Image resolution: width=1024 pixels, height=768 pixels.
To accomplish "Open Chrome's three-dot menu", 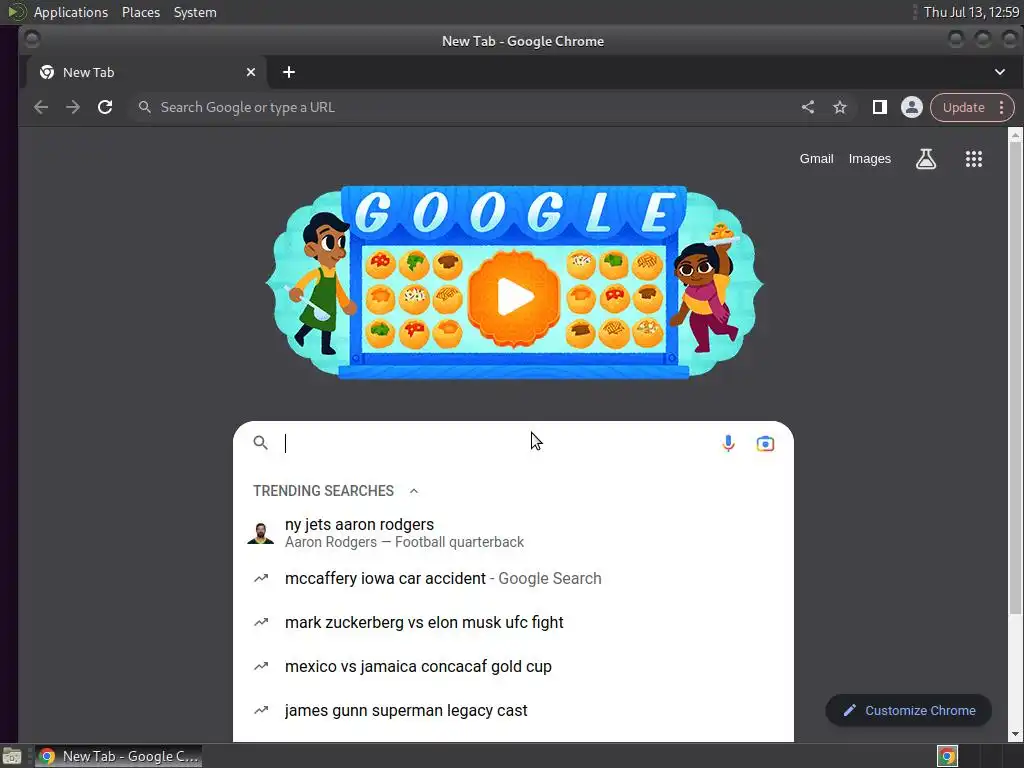I will click(1002, 107).
